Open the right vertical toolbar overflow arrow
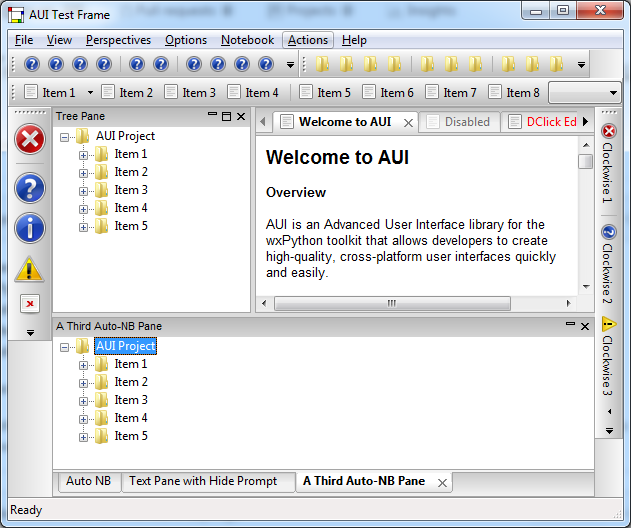Image resolution: width=631 pixels, height=528 pixels. tap(609, 431)
